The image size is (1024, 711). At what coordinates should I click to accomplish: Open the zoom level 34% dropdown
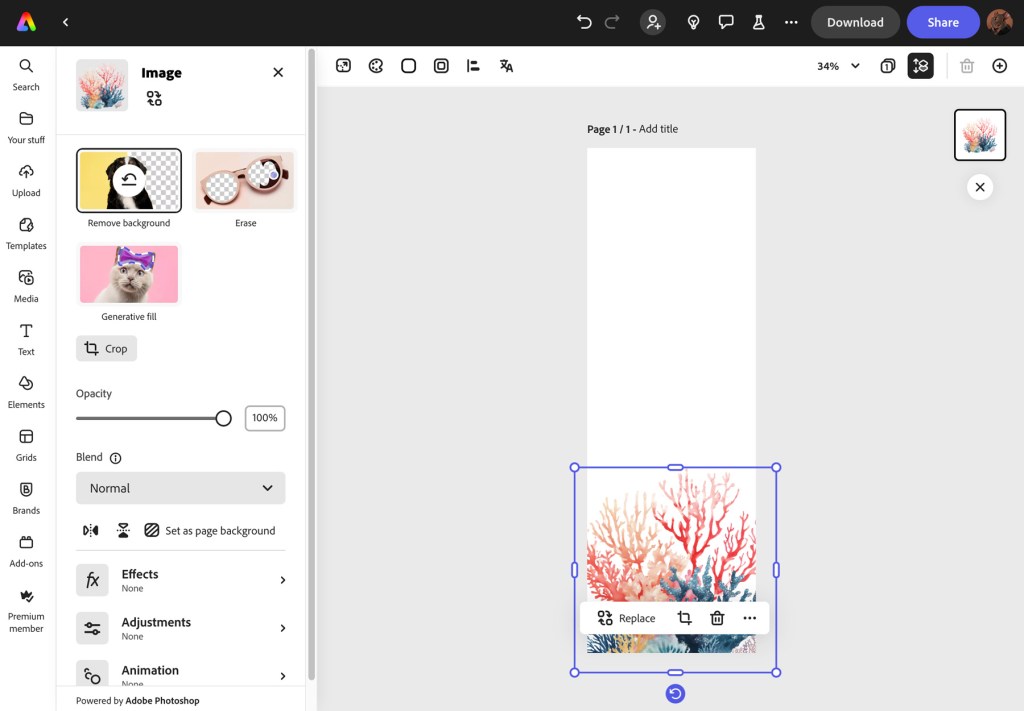click(838, 66)
